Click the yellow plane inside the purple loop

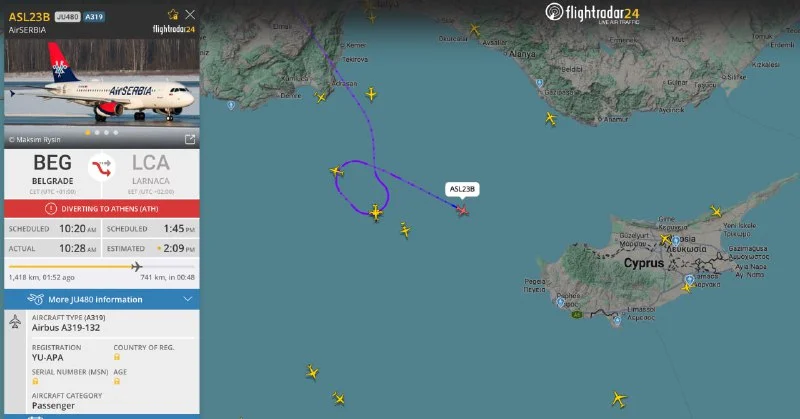click(x=376, y=212)
